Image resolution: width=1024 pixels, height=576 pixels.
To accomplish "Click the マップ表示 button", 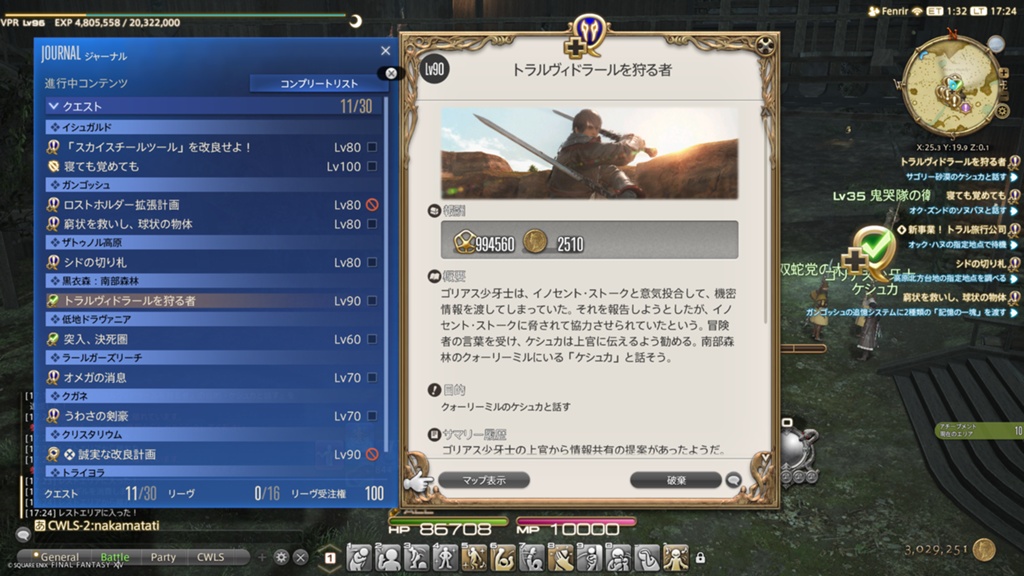I will pyautogui.click(x=484, y=480).
